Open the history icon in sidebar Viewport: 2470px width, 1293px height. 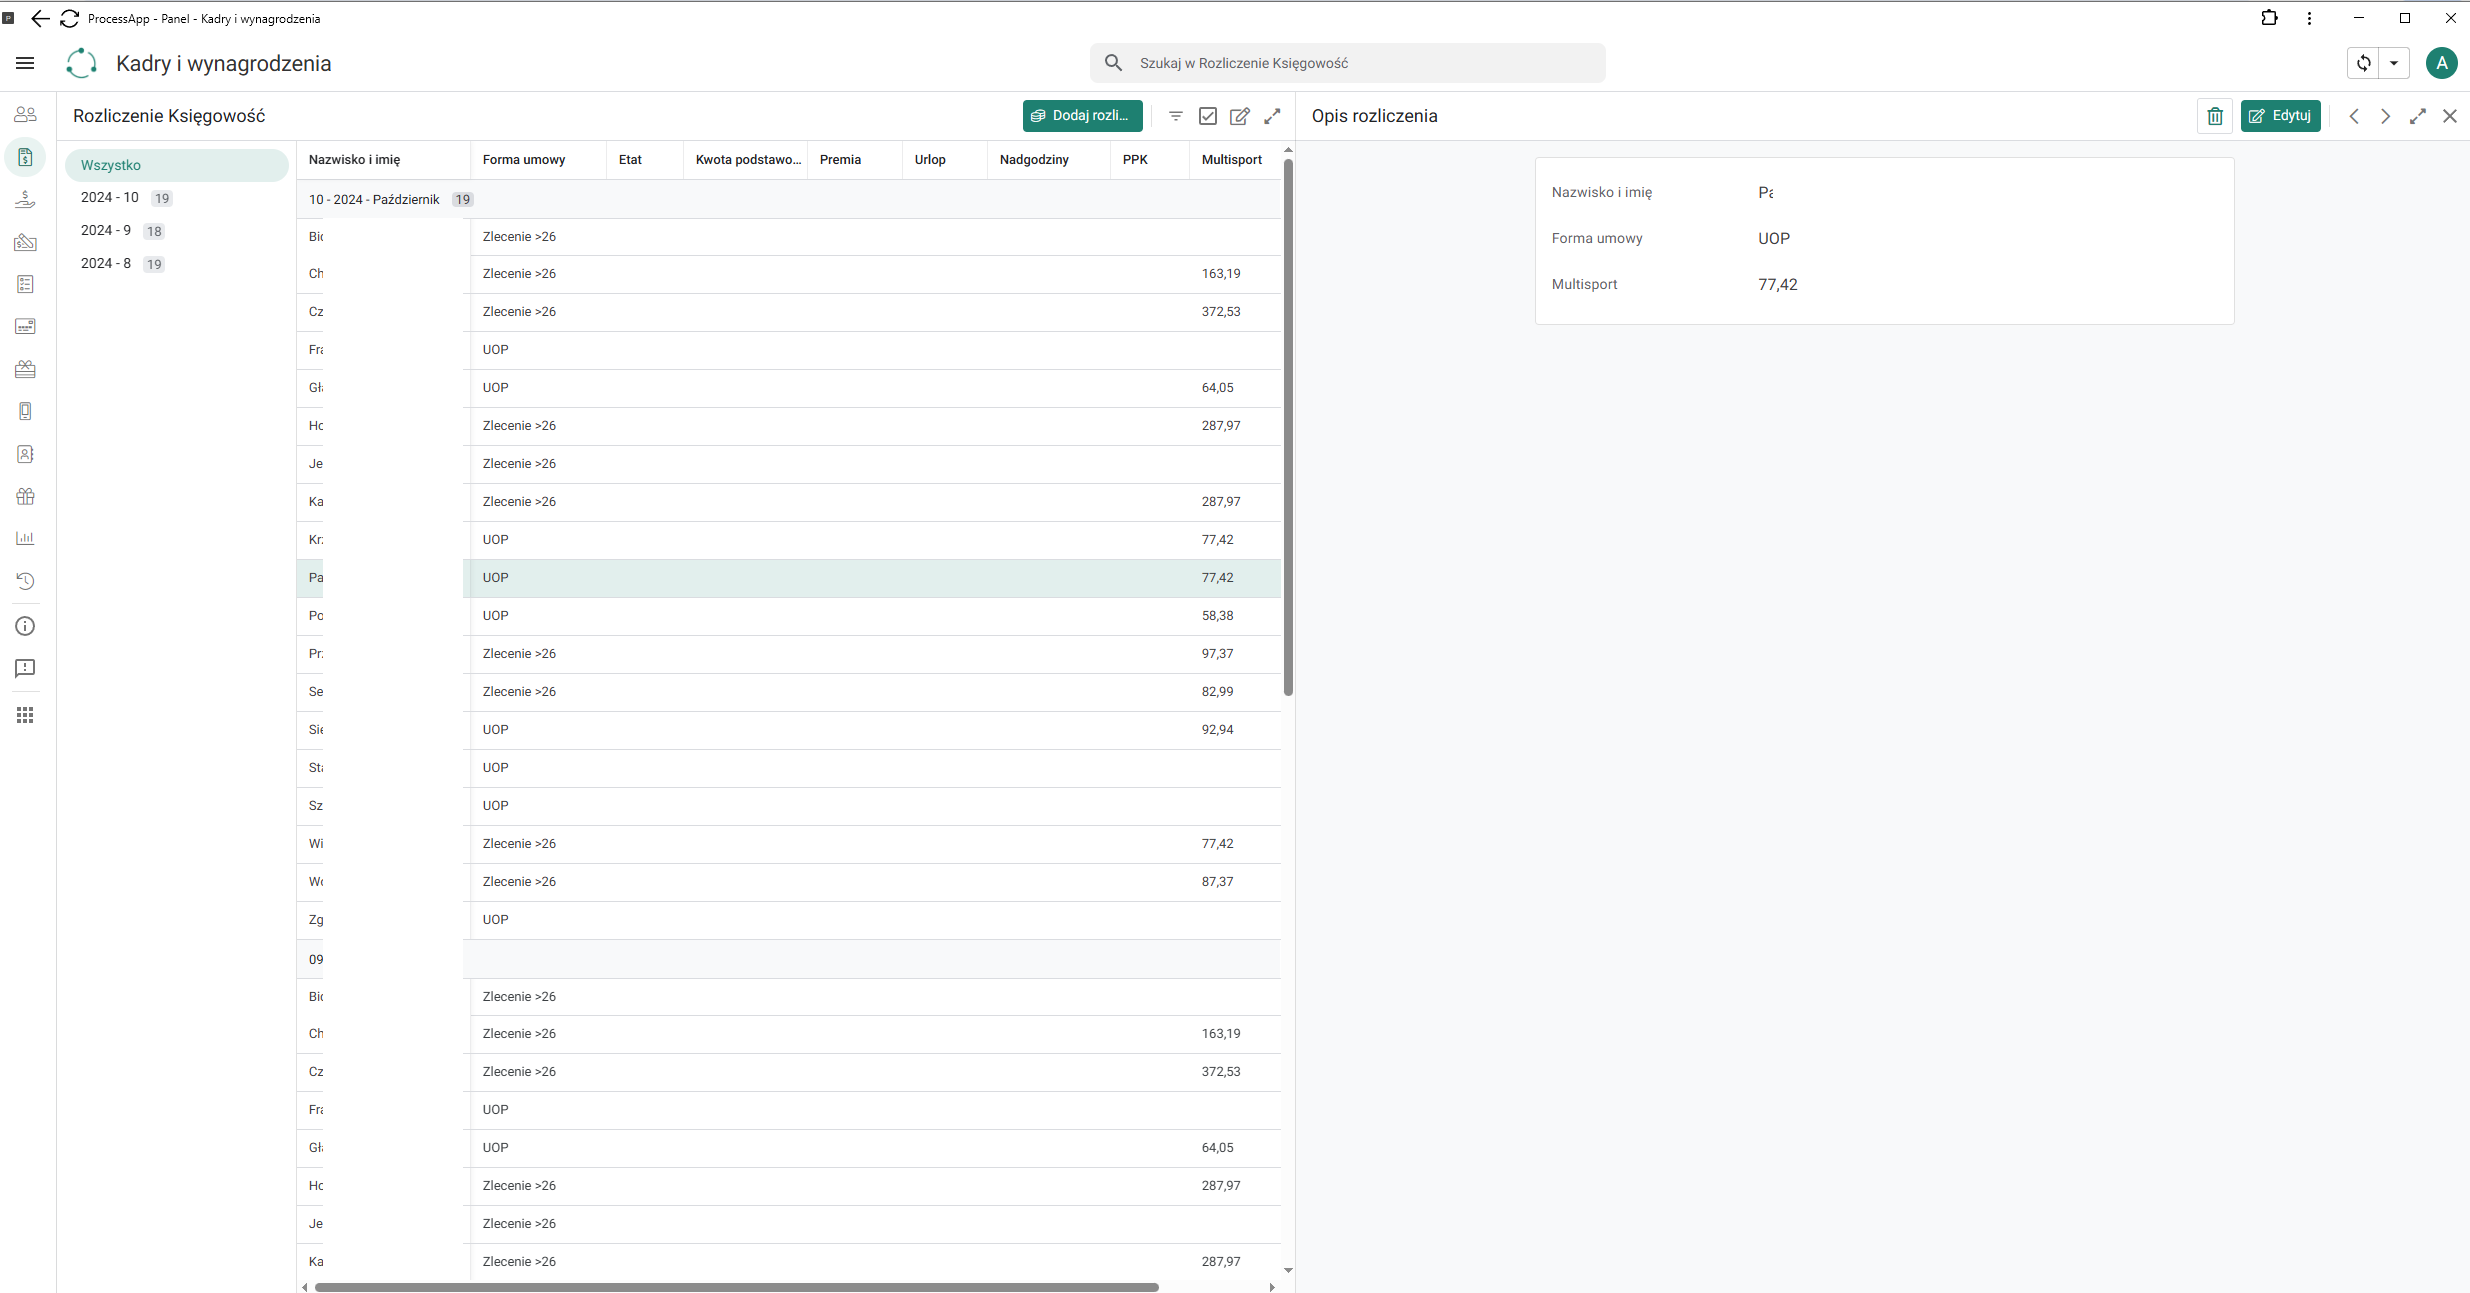(x=25, y=581)
